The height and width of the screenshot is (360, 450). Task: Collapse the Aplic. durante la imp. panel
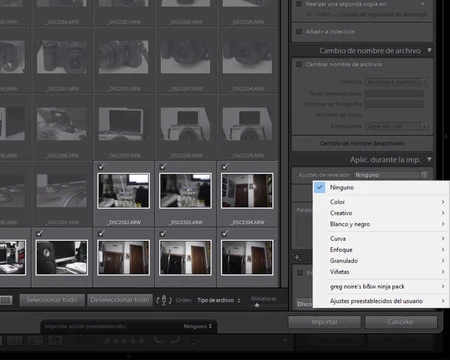pos(429,159)
